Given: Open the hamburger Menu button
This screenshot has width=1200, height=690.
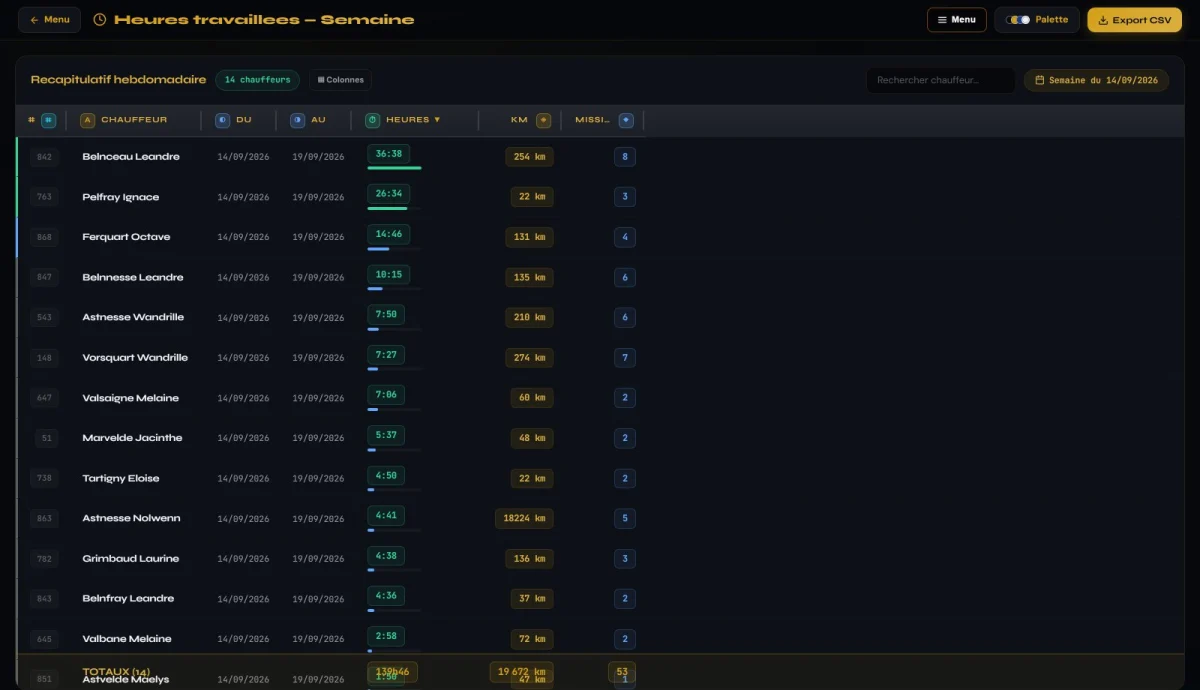Looking at the screenshot, I should coord(957,20).
